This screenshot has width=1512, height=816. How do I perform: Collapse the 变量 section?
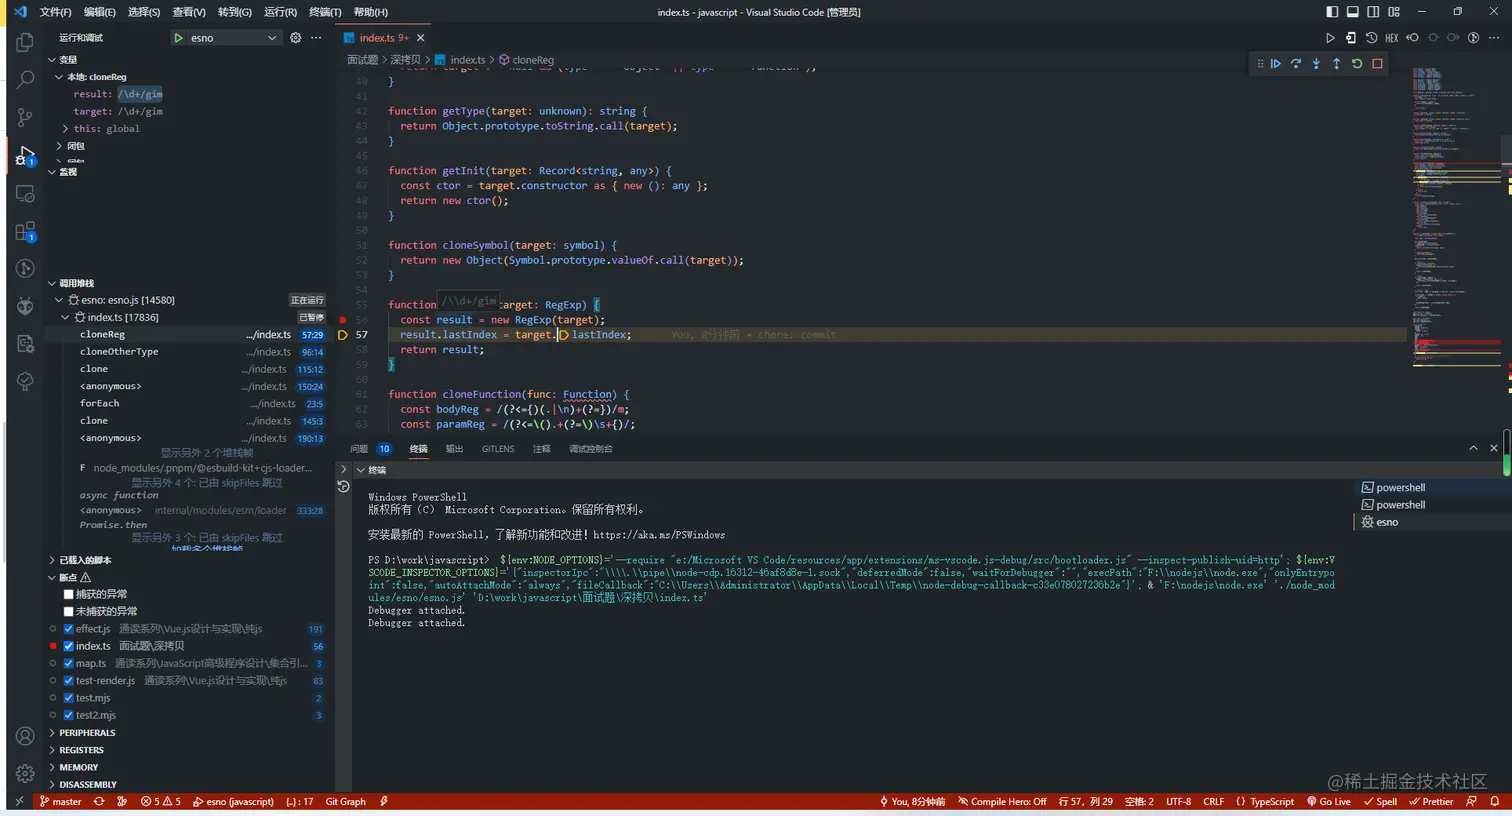68,59
